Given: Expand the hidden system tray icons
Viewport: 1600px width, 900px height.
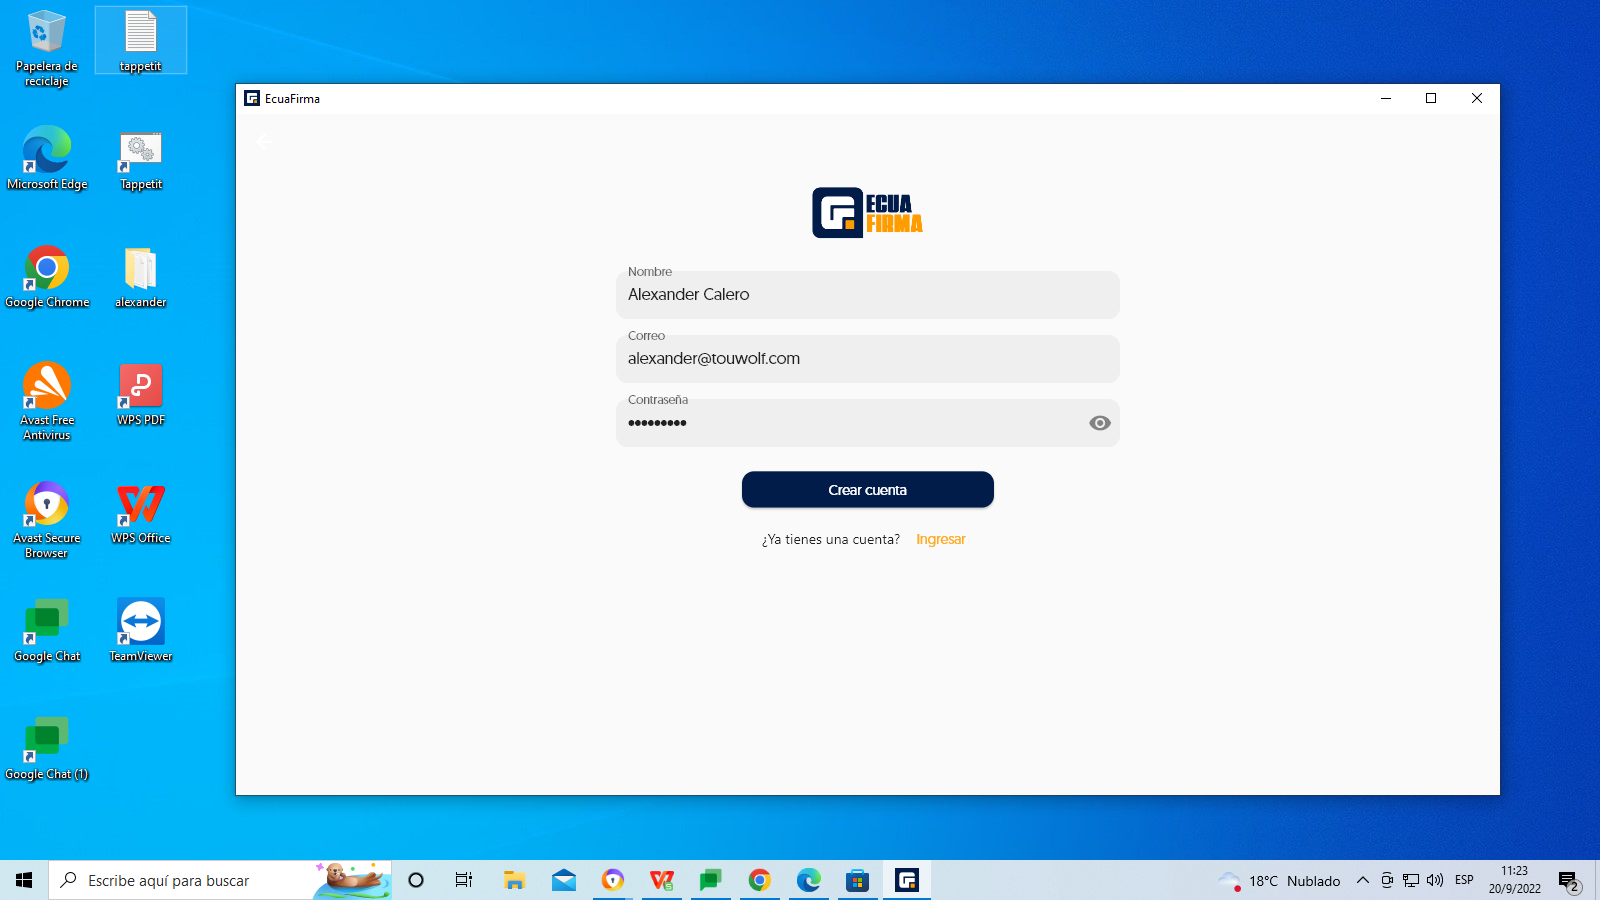Looking at the screenshot, I should (x=1362, y=880).
